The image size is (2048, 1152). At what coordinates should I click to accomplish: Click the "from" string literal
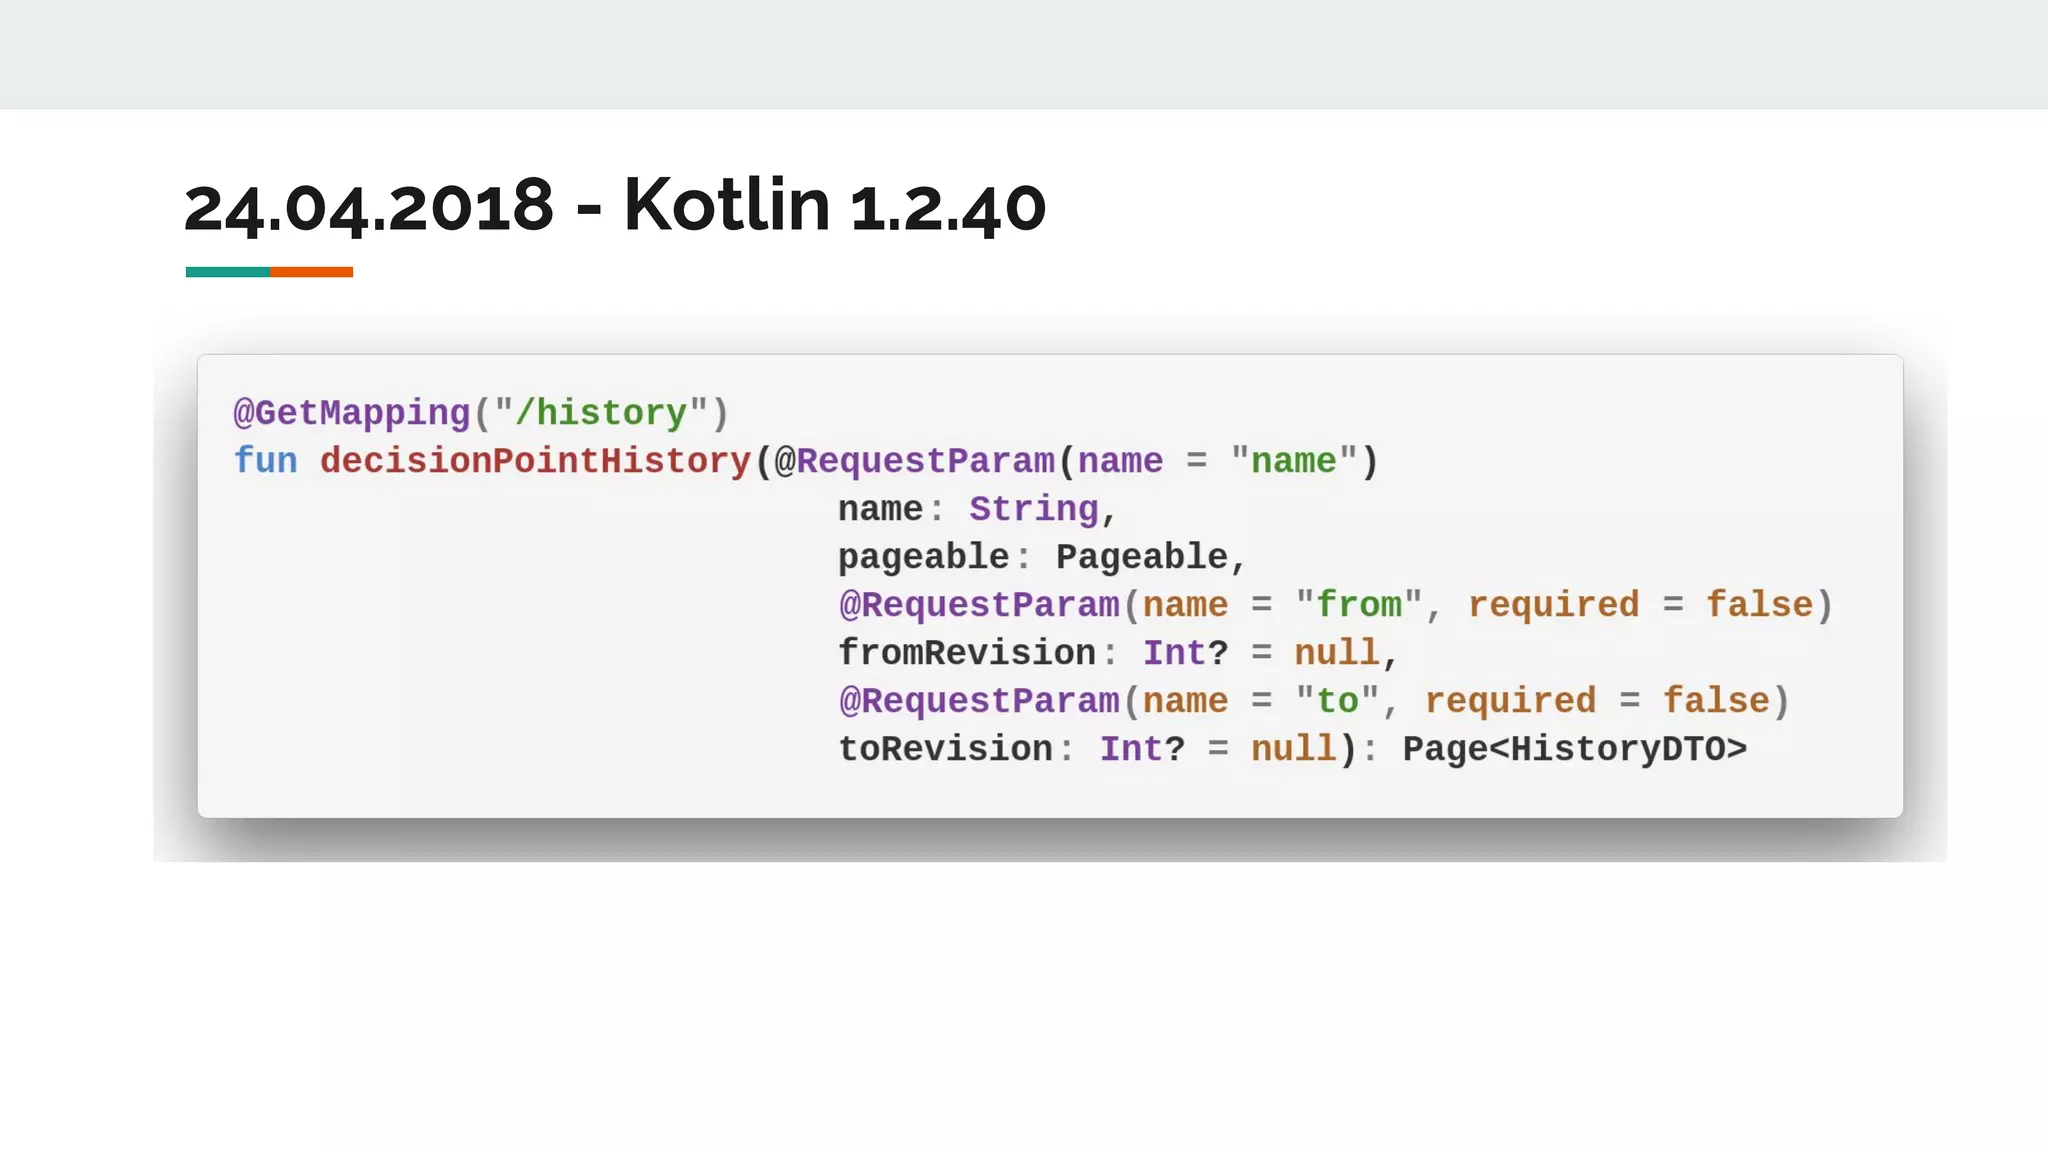(x=1359, y=604)
